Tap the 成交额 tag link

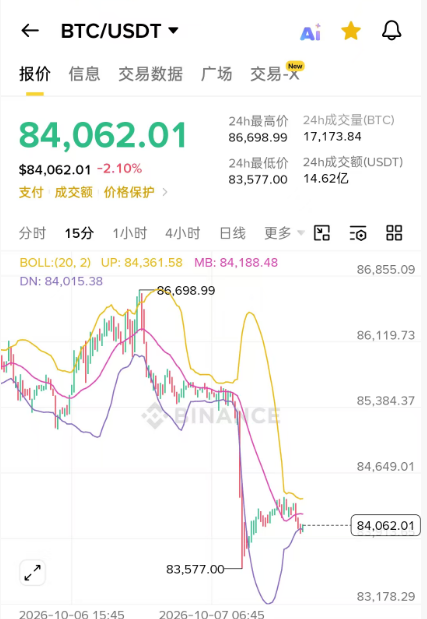point(73,192)
